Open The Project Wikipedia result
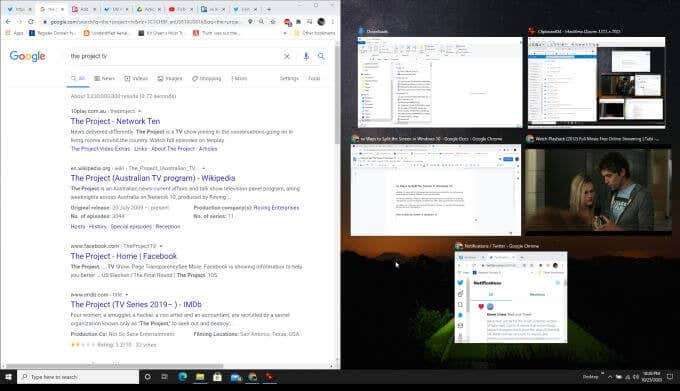The image size is (680, 391). [x=153, y=178]
